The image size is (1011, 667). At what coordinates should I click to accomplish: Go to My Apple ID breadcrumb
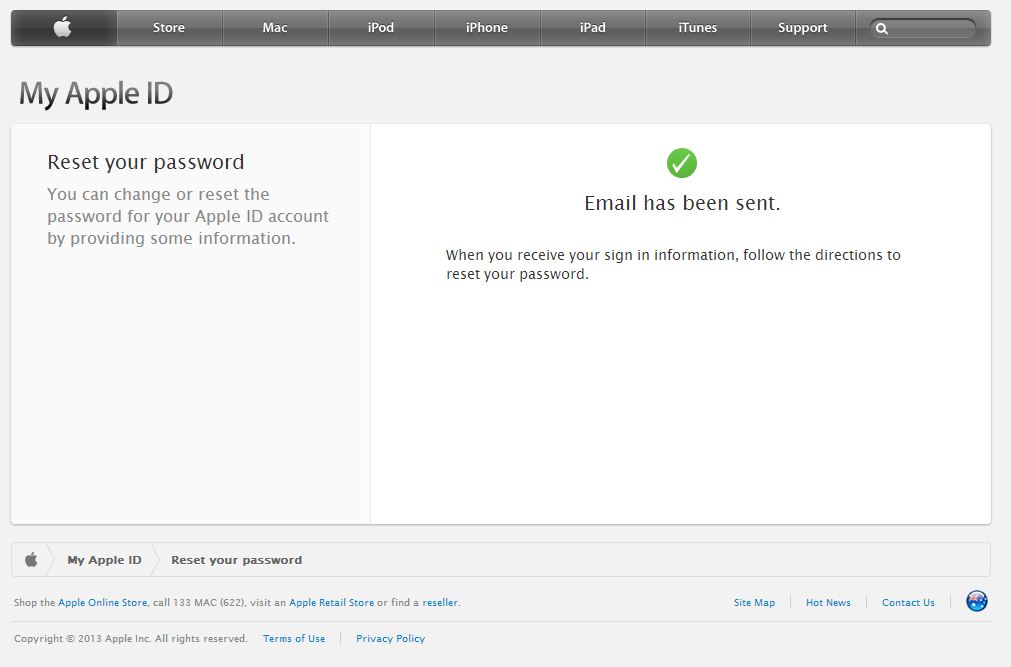click(x=104, y=560)
